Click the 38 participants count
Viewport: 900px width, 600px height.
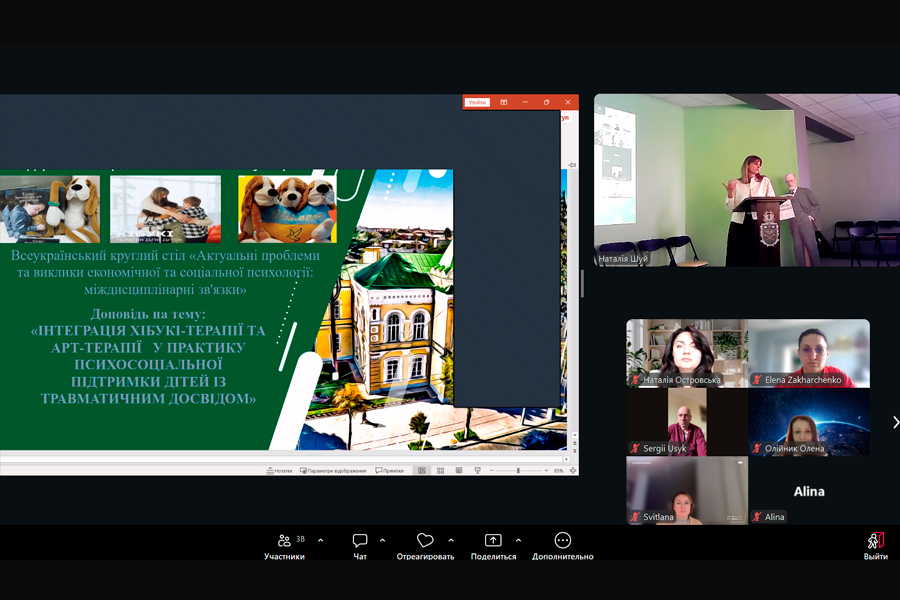pos(300,539)
